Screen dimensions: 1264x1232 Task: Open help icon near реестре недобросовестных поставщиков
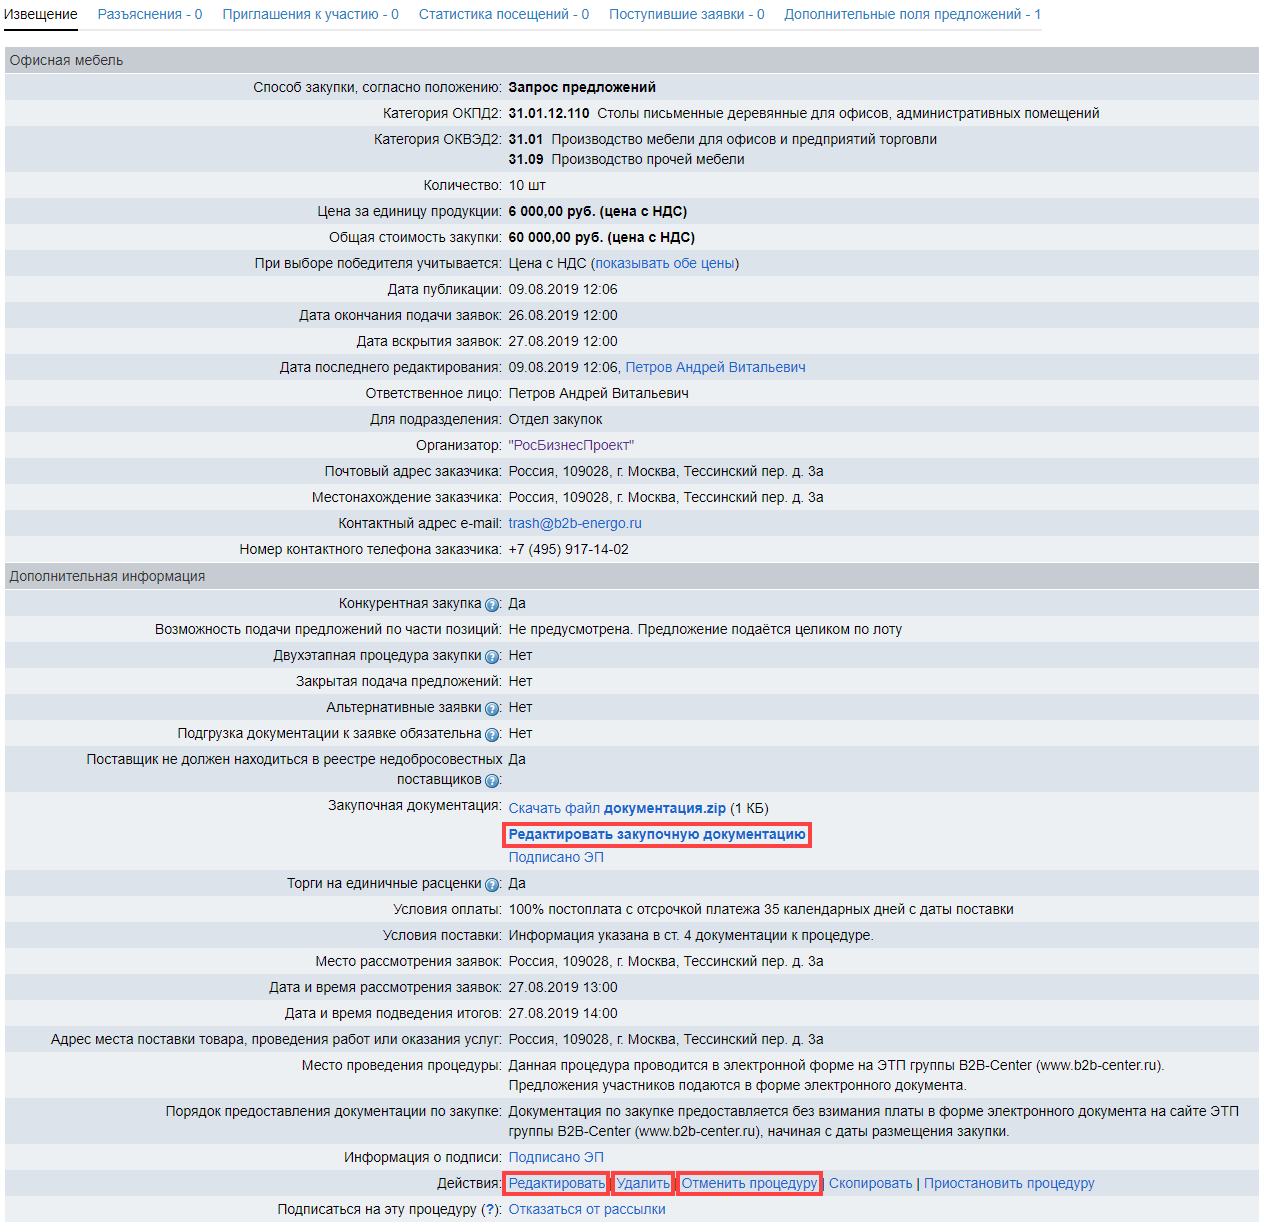[x=492, y=781]
